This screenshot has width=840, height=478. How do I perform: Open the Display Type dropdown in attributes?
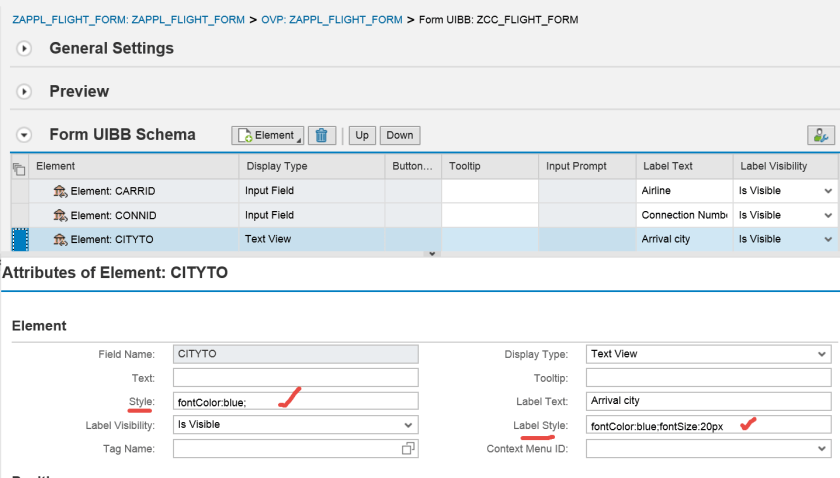point(822,354)
